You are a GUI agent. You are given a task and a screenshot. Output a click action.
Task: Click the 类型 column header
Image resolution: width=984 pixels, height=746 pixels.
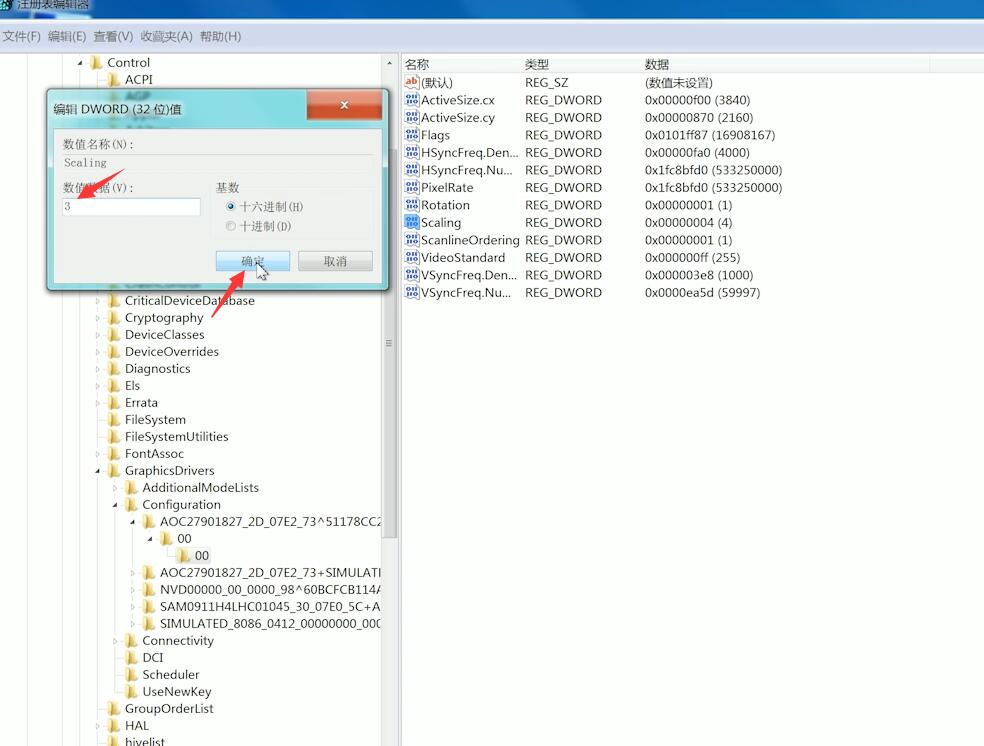(x=537, y=64)
